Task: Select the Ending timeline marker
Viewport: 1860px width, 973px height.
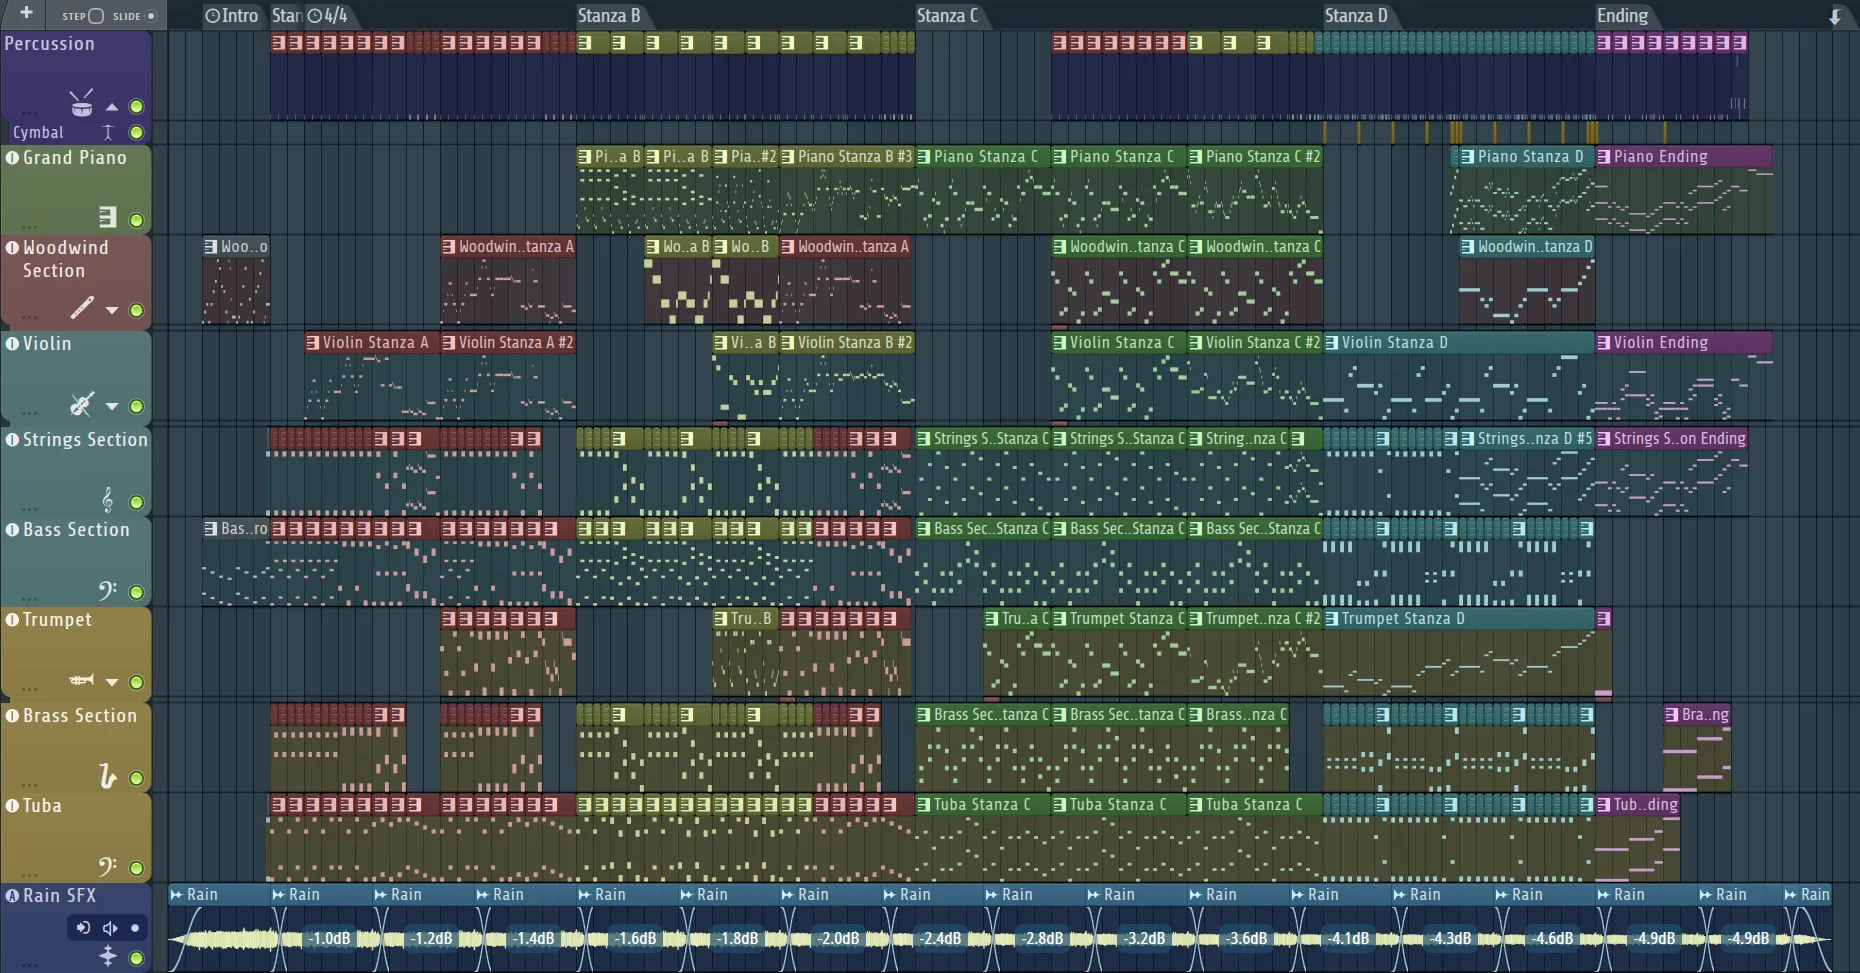Action: [x=1622, y=16]
